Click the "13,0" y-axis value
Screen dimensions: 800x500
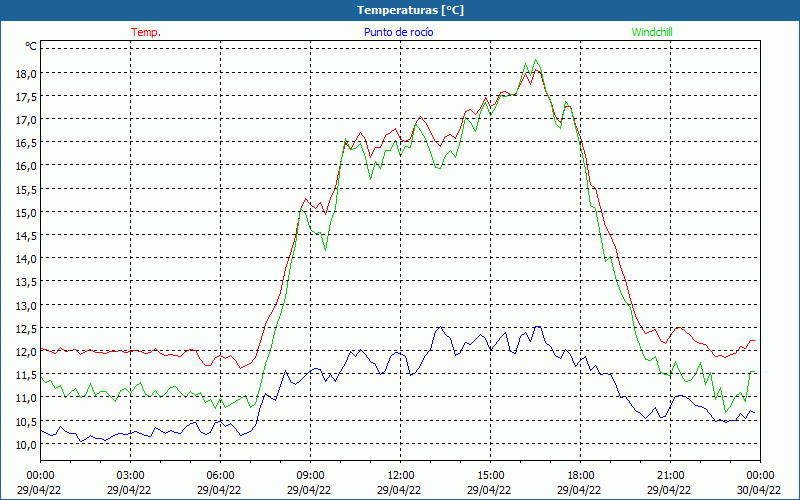pos(27,305)
